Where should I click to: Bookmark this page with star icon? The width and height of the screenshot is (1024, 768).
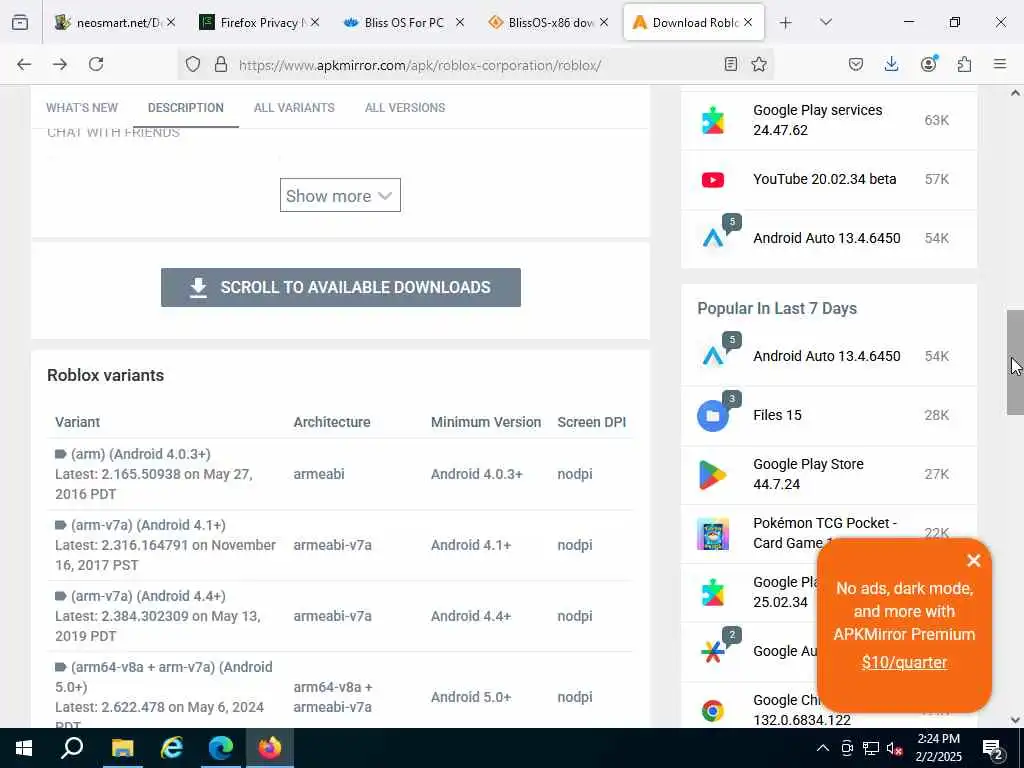[759, 64]
